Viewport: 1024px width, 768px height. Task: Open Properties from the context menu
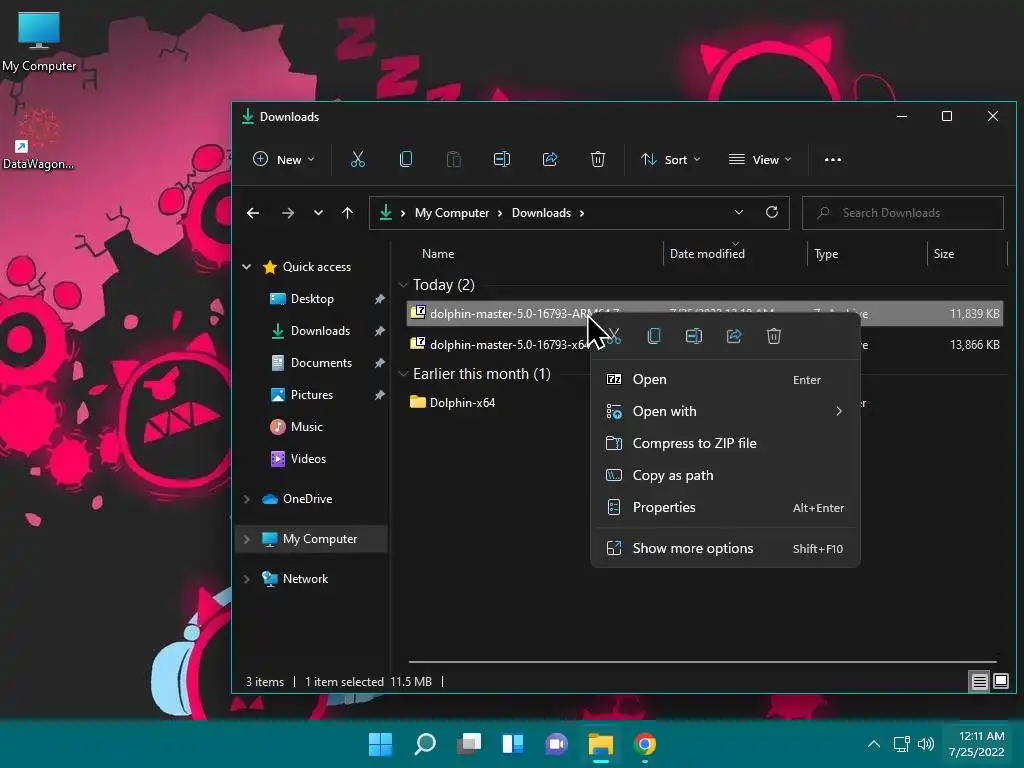click(x=725, y=507)
